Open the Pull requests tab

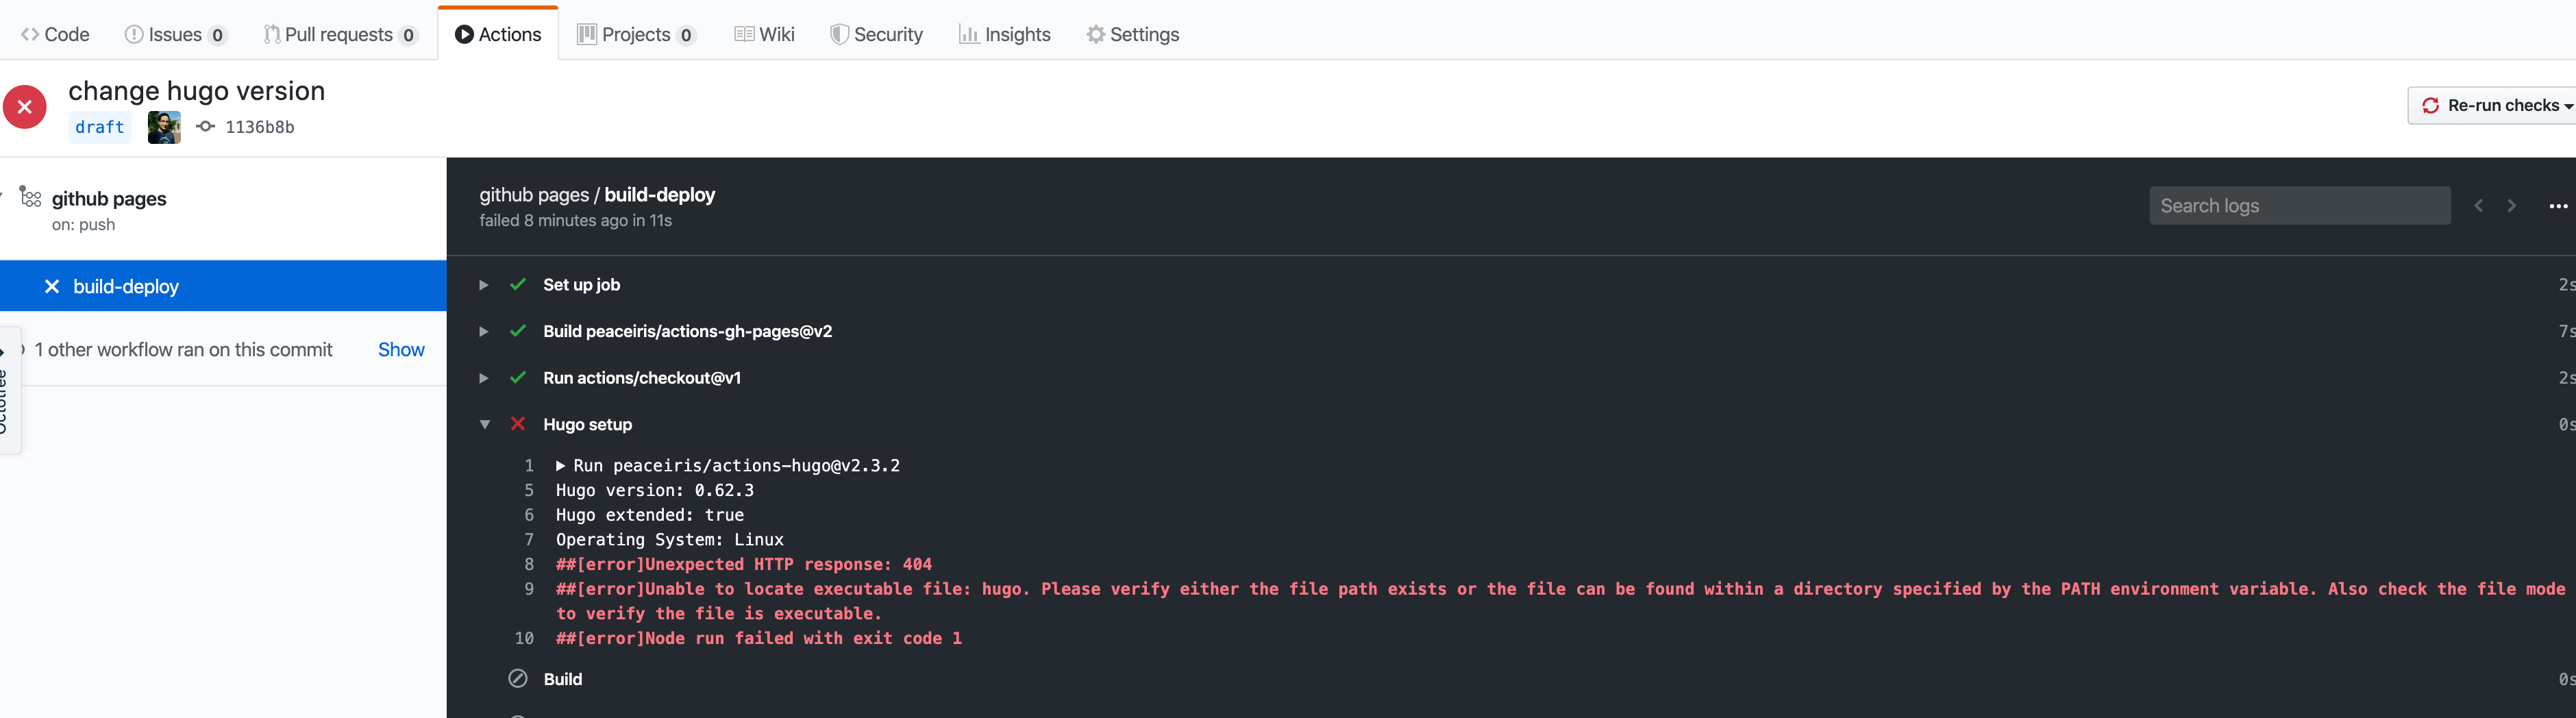[x=339, y=34]
